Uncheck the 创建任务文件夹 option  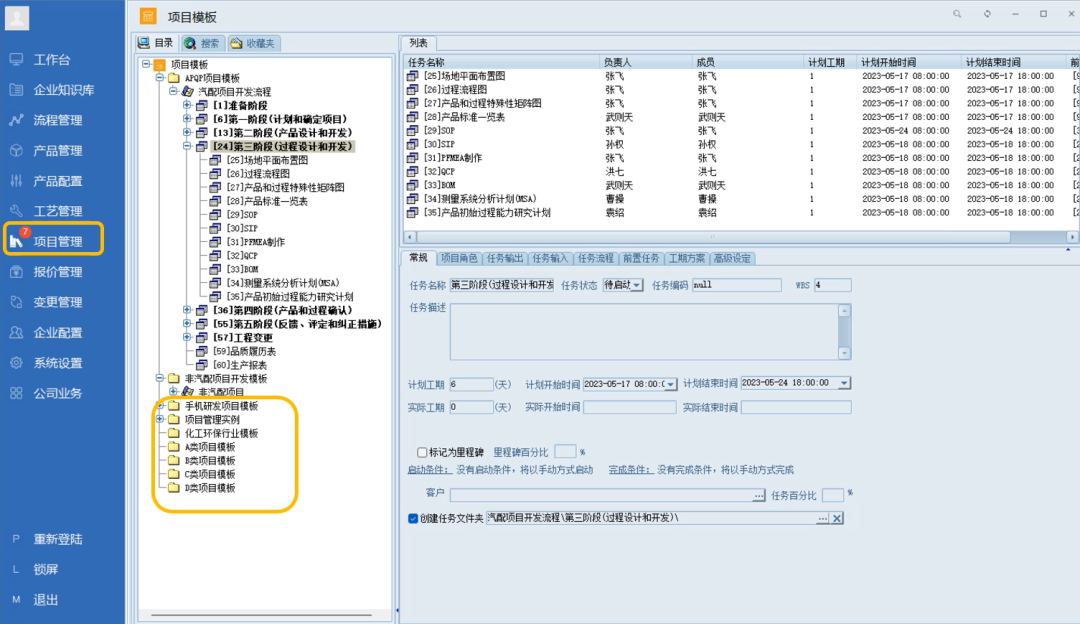click(412, 518)
